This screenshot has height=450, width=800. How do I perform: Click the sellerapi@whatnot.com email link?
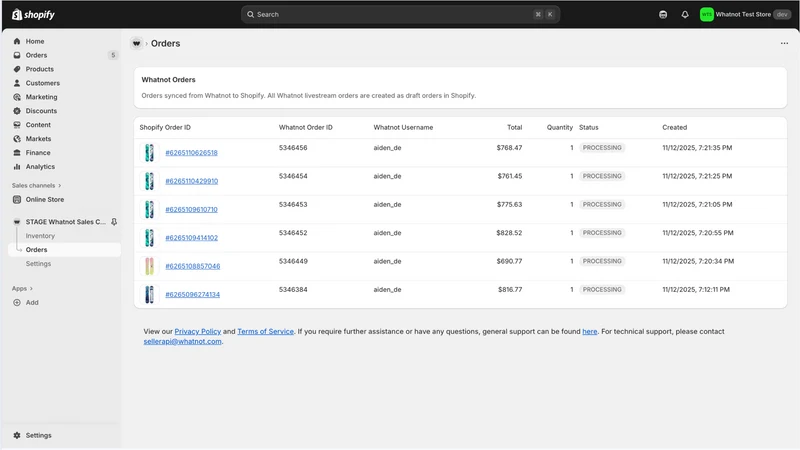coord(182,341)
